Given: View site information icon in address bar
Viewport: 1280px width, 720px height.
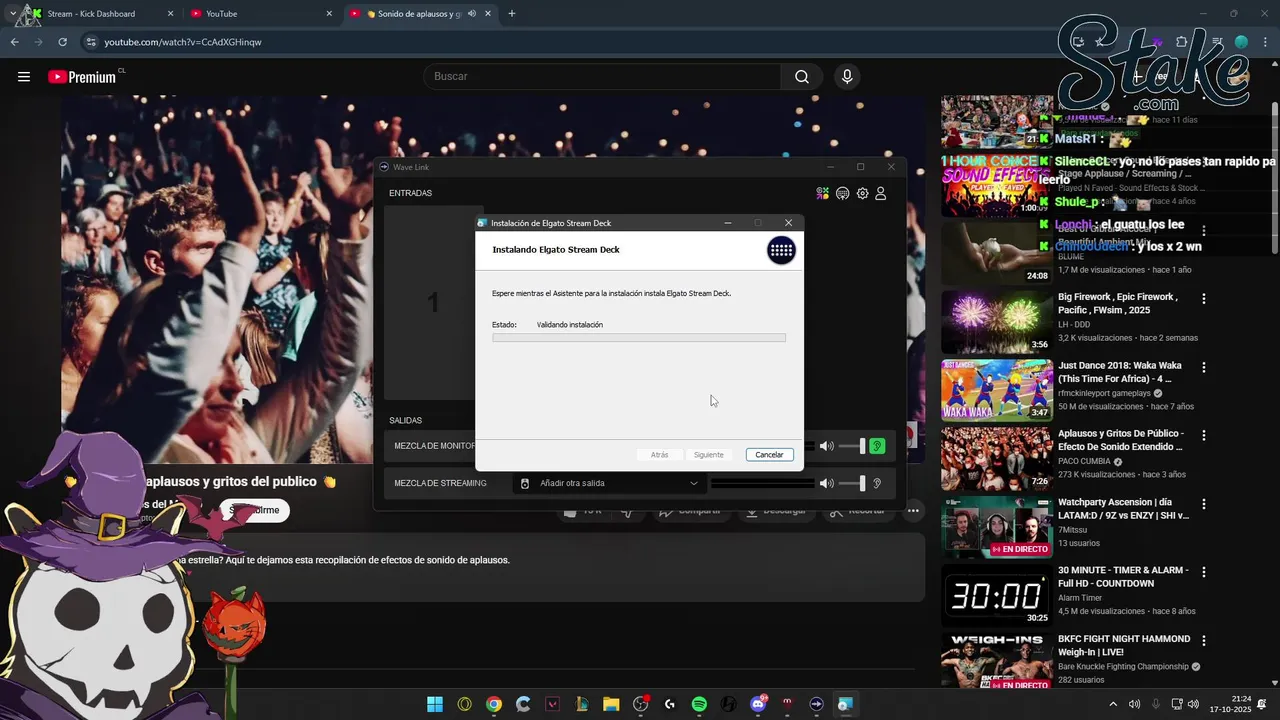Looking at the screenshot, I should (x=91, y=42).
